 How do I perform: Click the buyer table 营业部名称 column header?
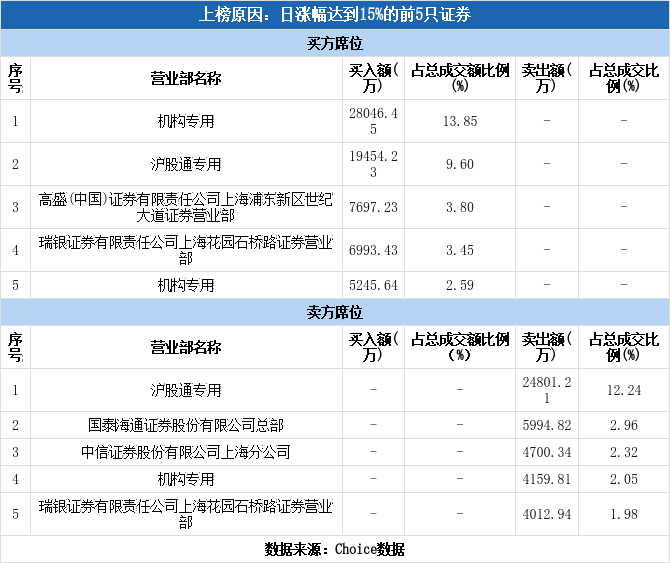[x=186, y=79]
